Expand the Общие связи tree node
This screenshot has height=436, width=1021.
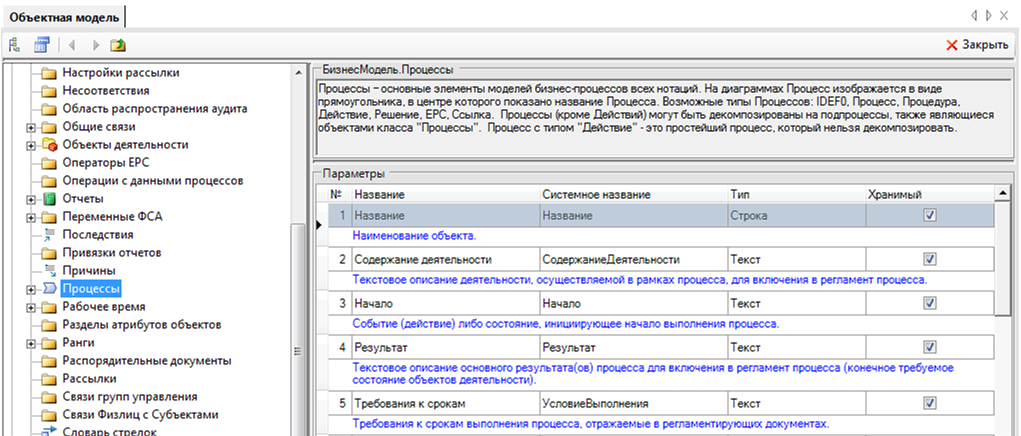point(31,127)
